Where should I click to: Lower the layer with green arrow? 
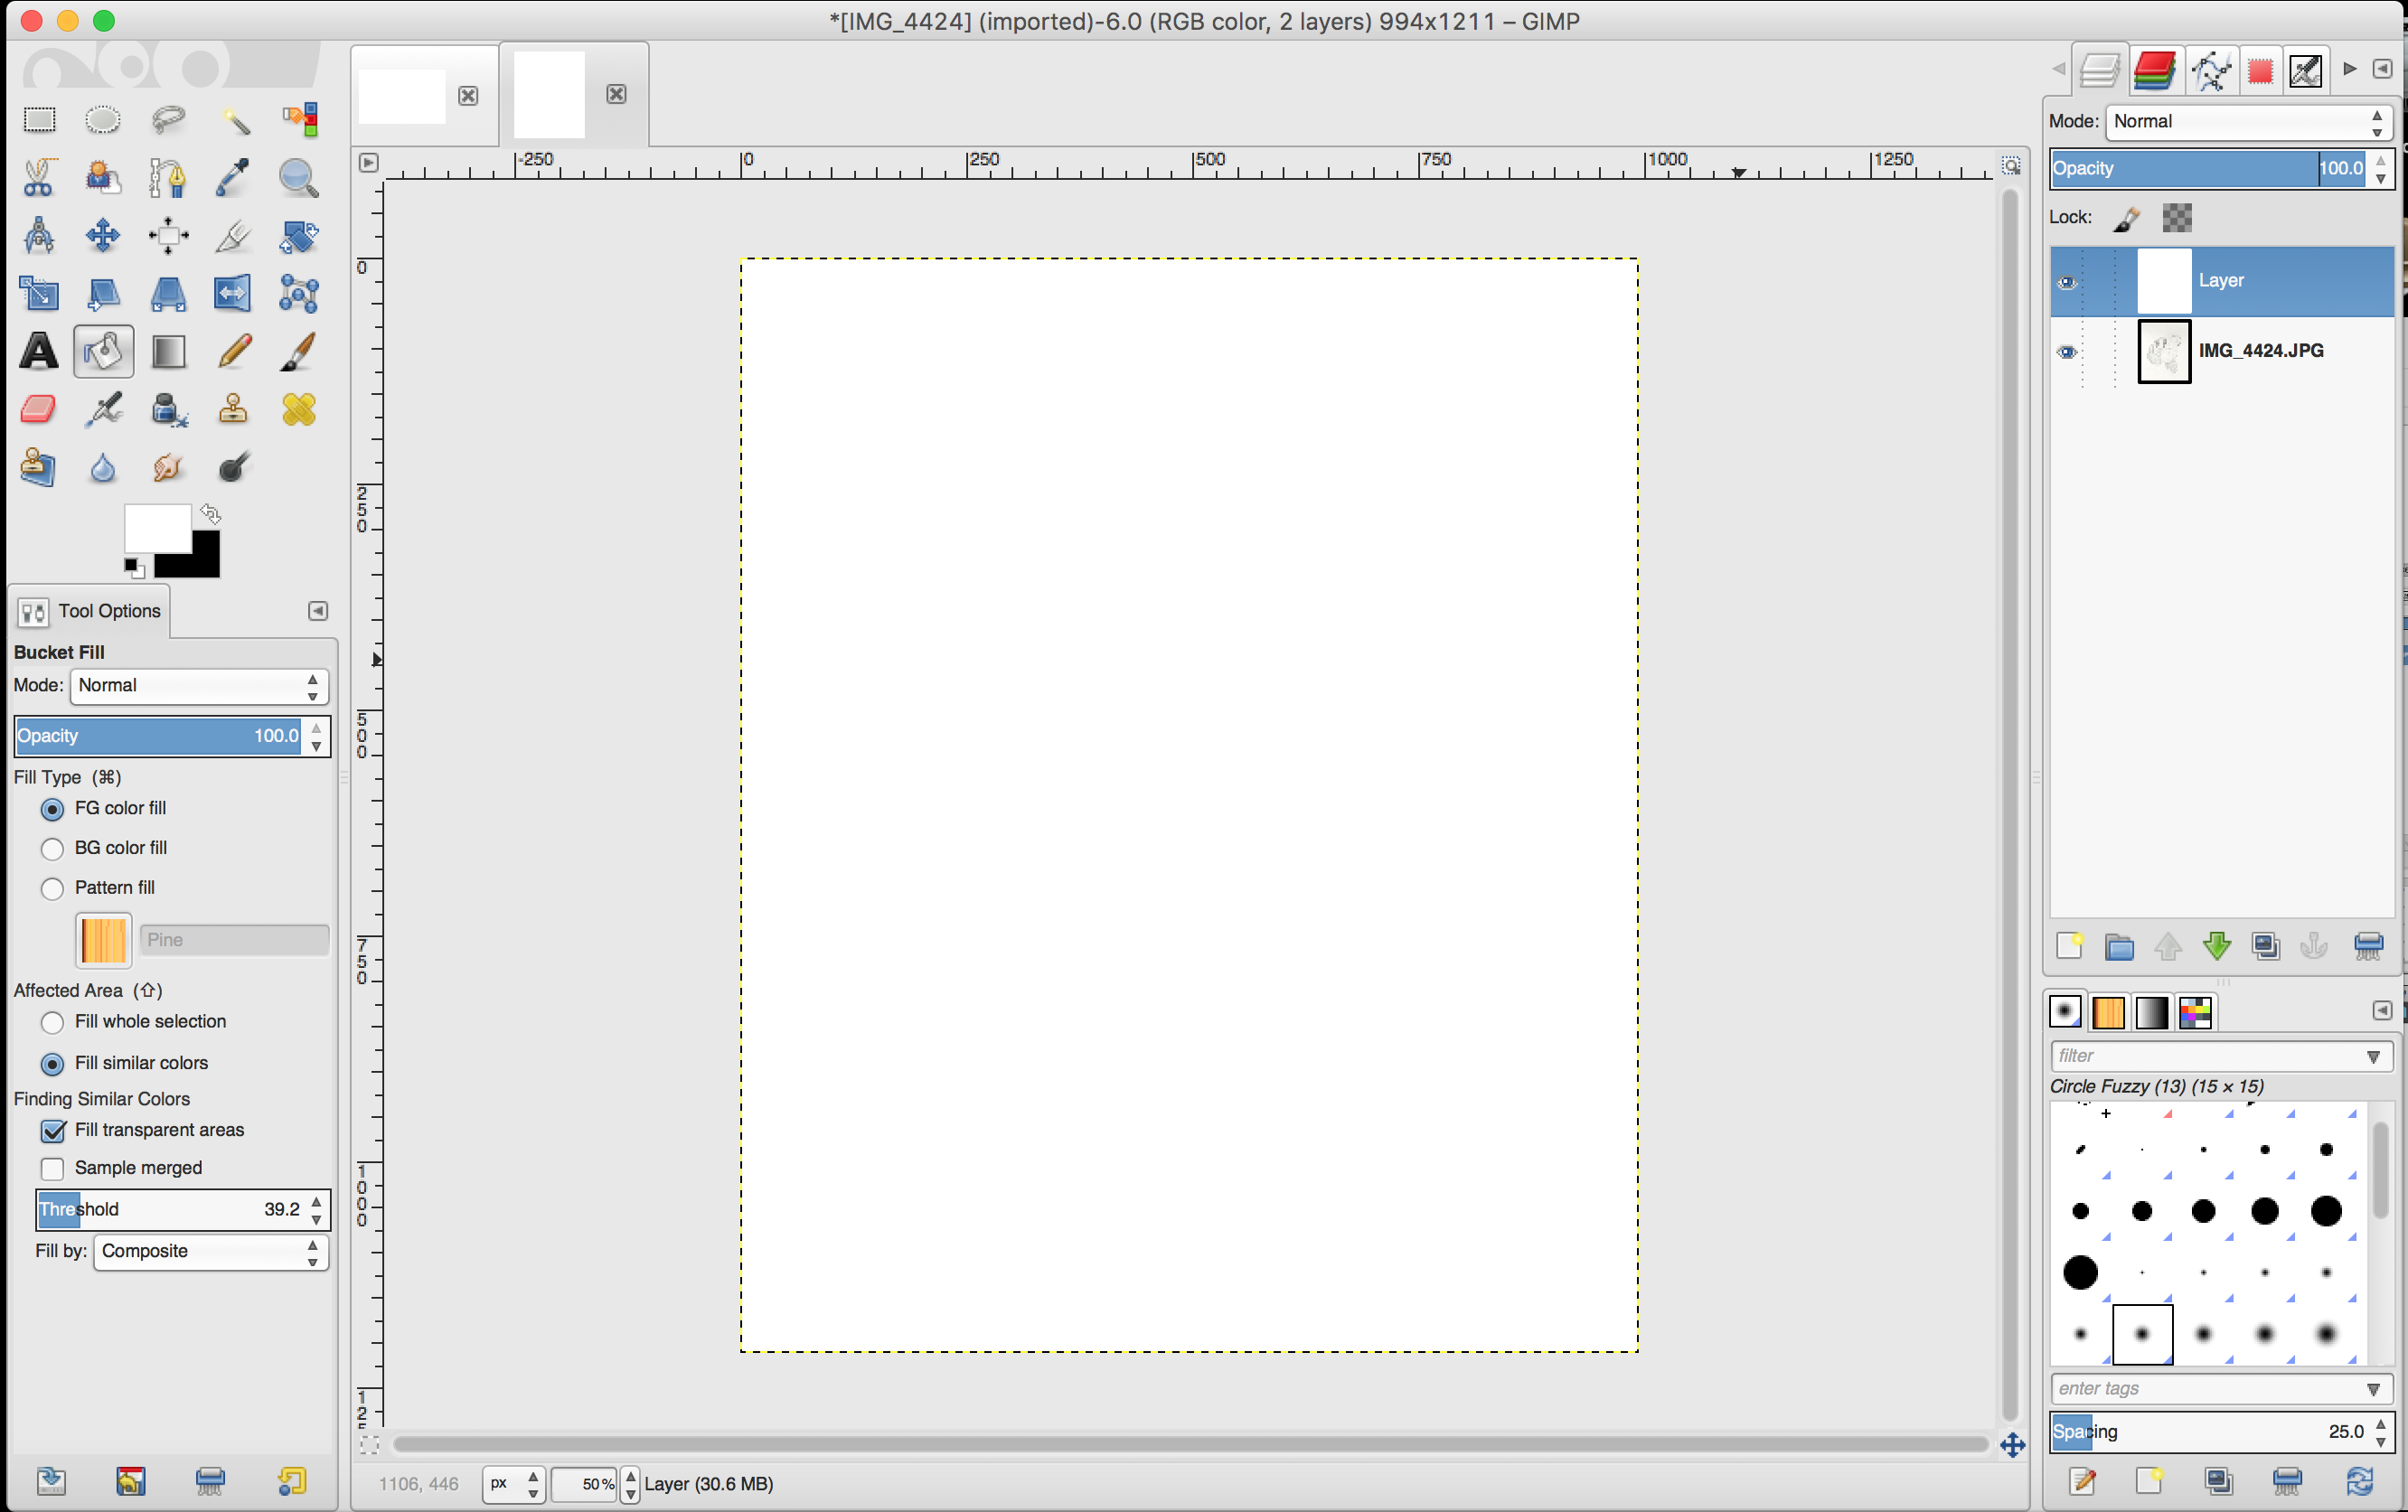[2216, 945]
